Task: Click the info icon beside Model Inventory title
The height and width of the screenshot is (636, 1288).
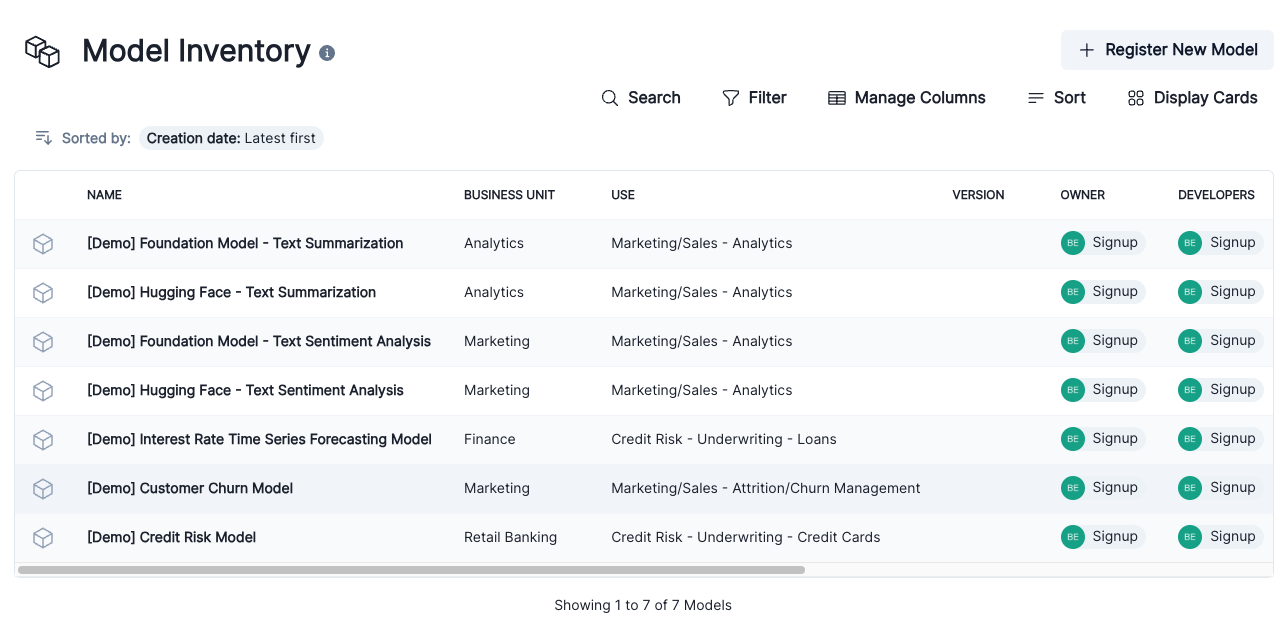Action: point(326,53)
